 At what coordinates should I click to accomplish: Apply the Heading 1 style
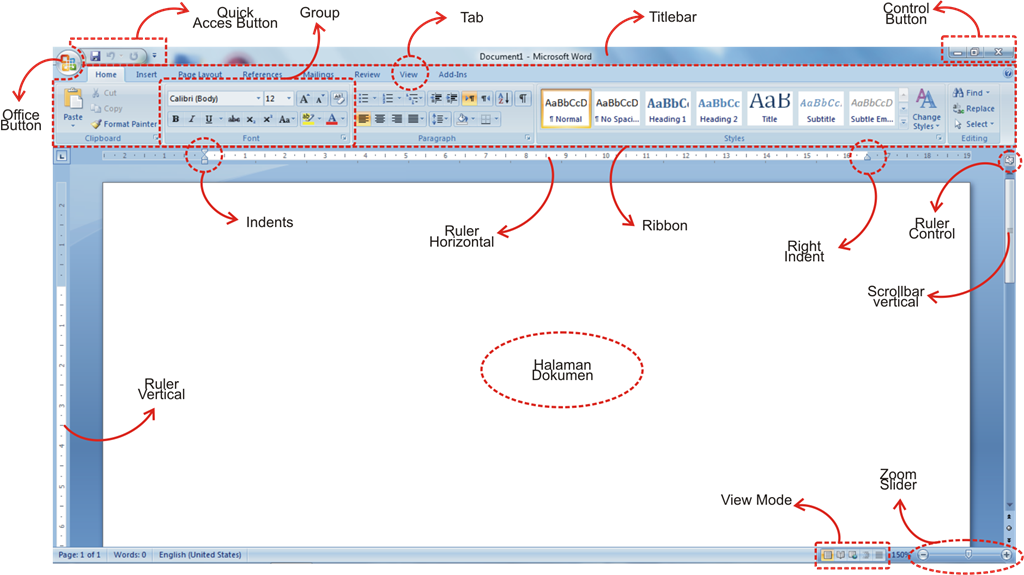(x=667, y=108)
